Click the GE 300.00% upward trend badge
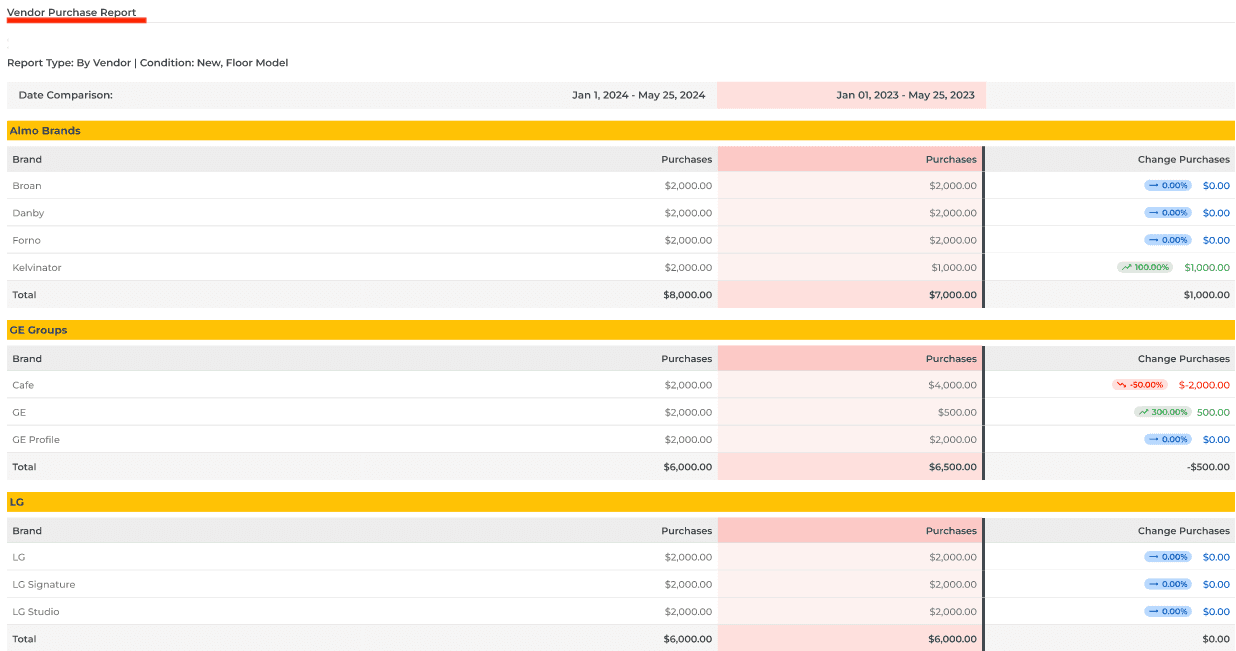This screenshot has width=1236, height=651. 1163,412
